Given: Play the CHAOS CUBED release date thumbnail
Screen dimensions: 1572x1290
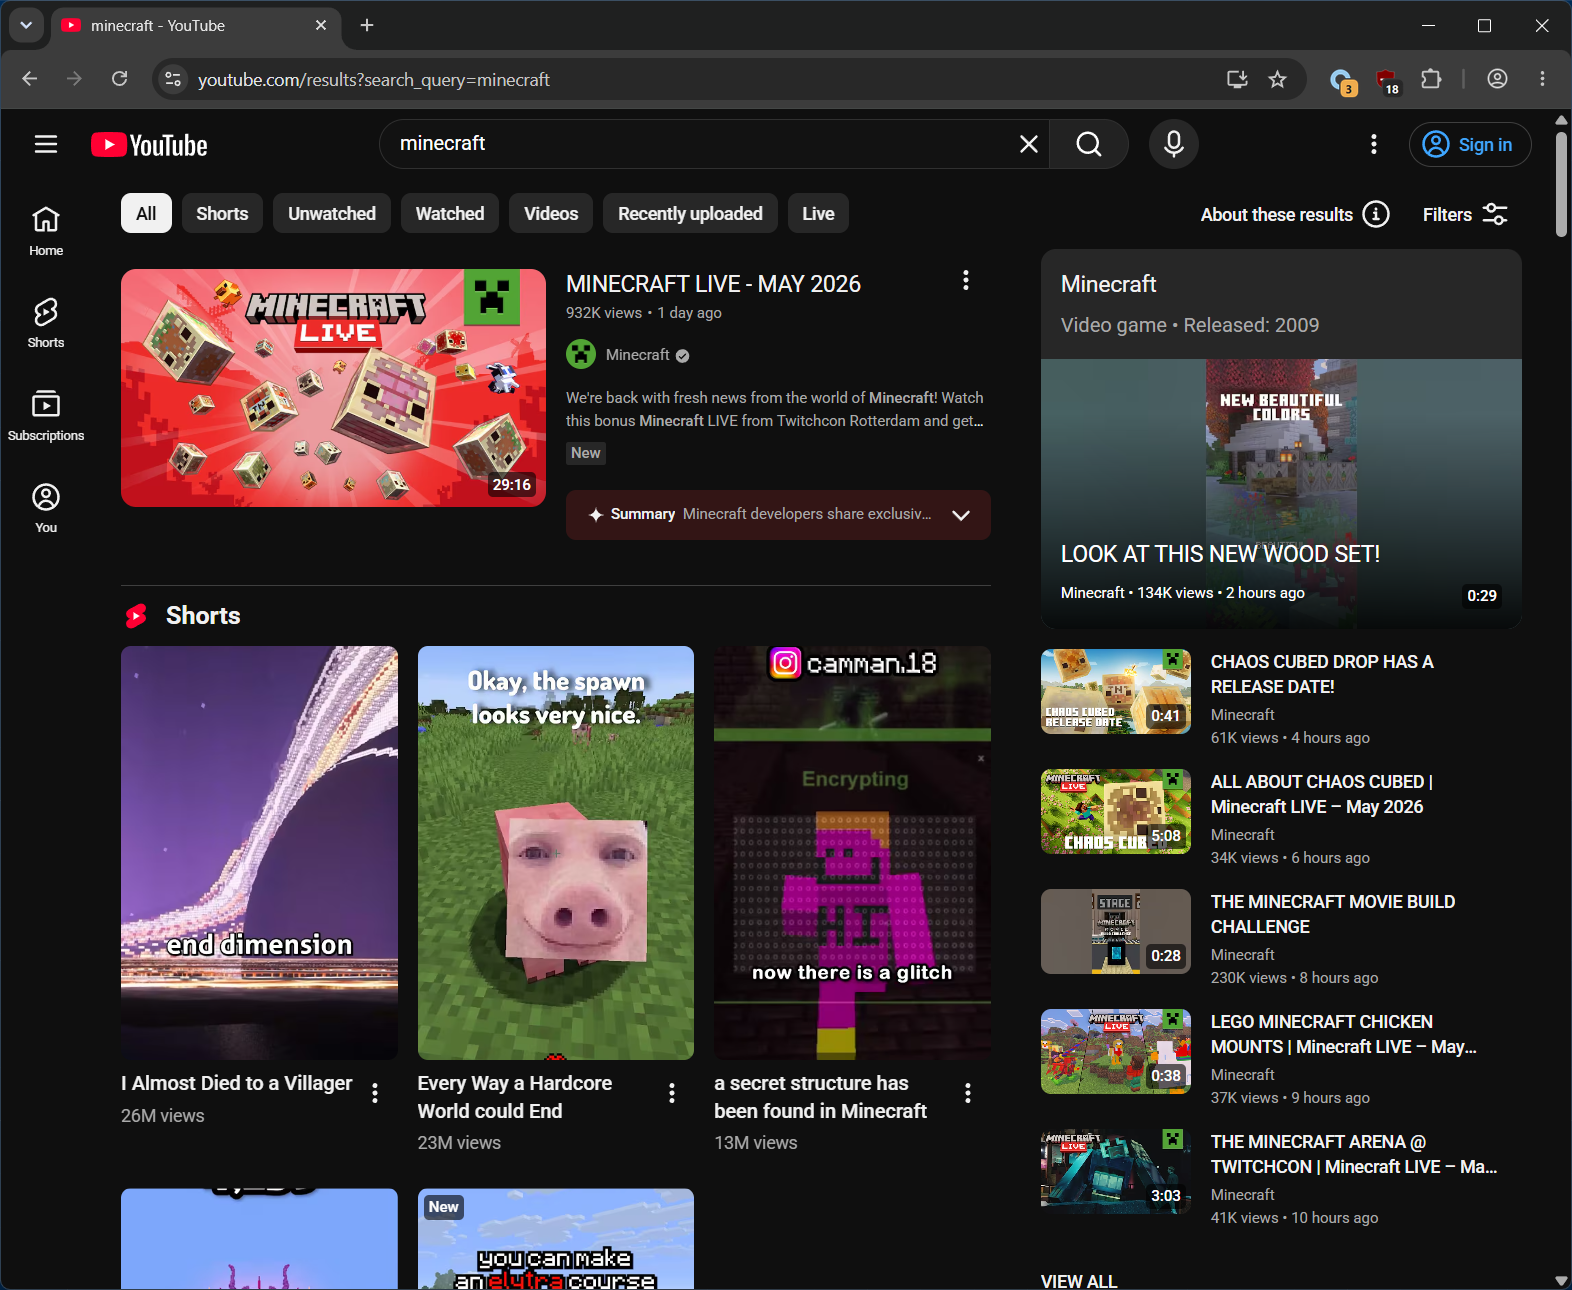Looking at the screenshot, I should click(x=1116, y=691).
